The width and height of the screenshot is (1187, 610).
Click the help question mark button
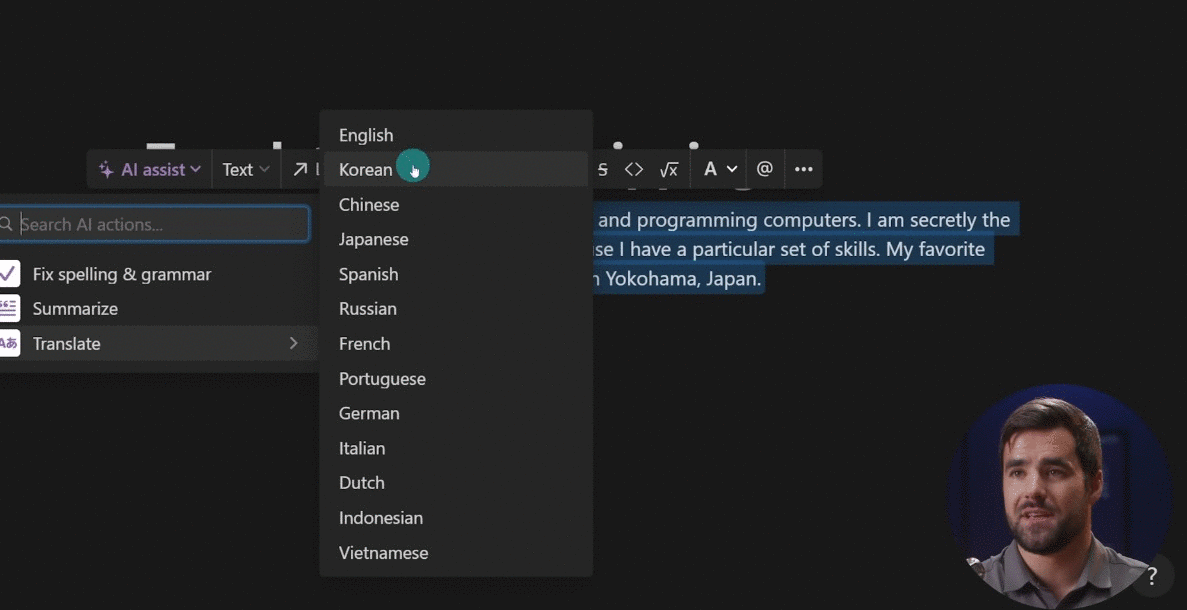pyautogui.click(x=1152, y=576)
